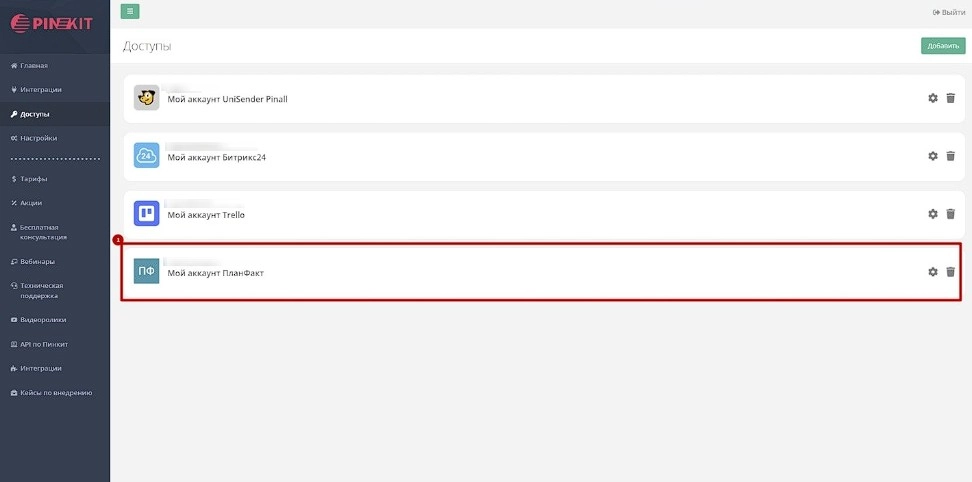Delete the Битрикс24 account entry
The width and height of the screenshot is (972, 482).
click(x=951, y=156)
